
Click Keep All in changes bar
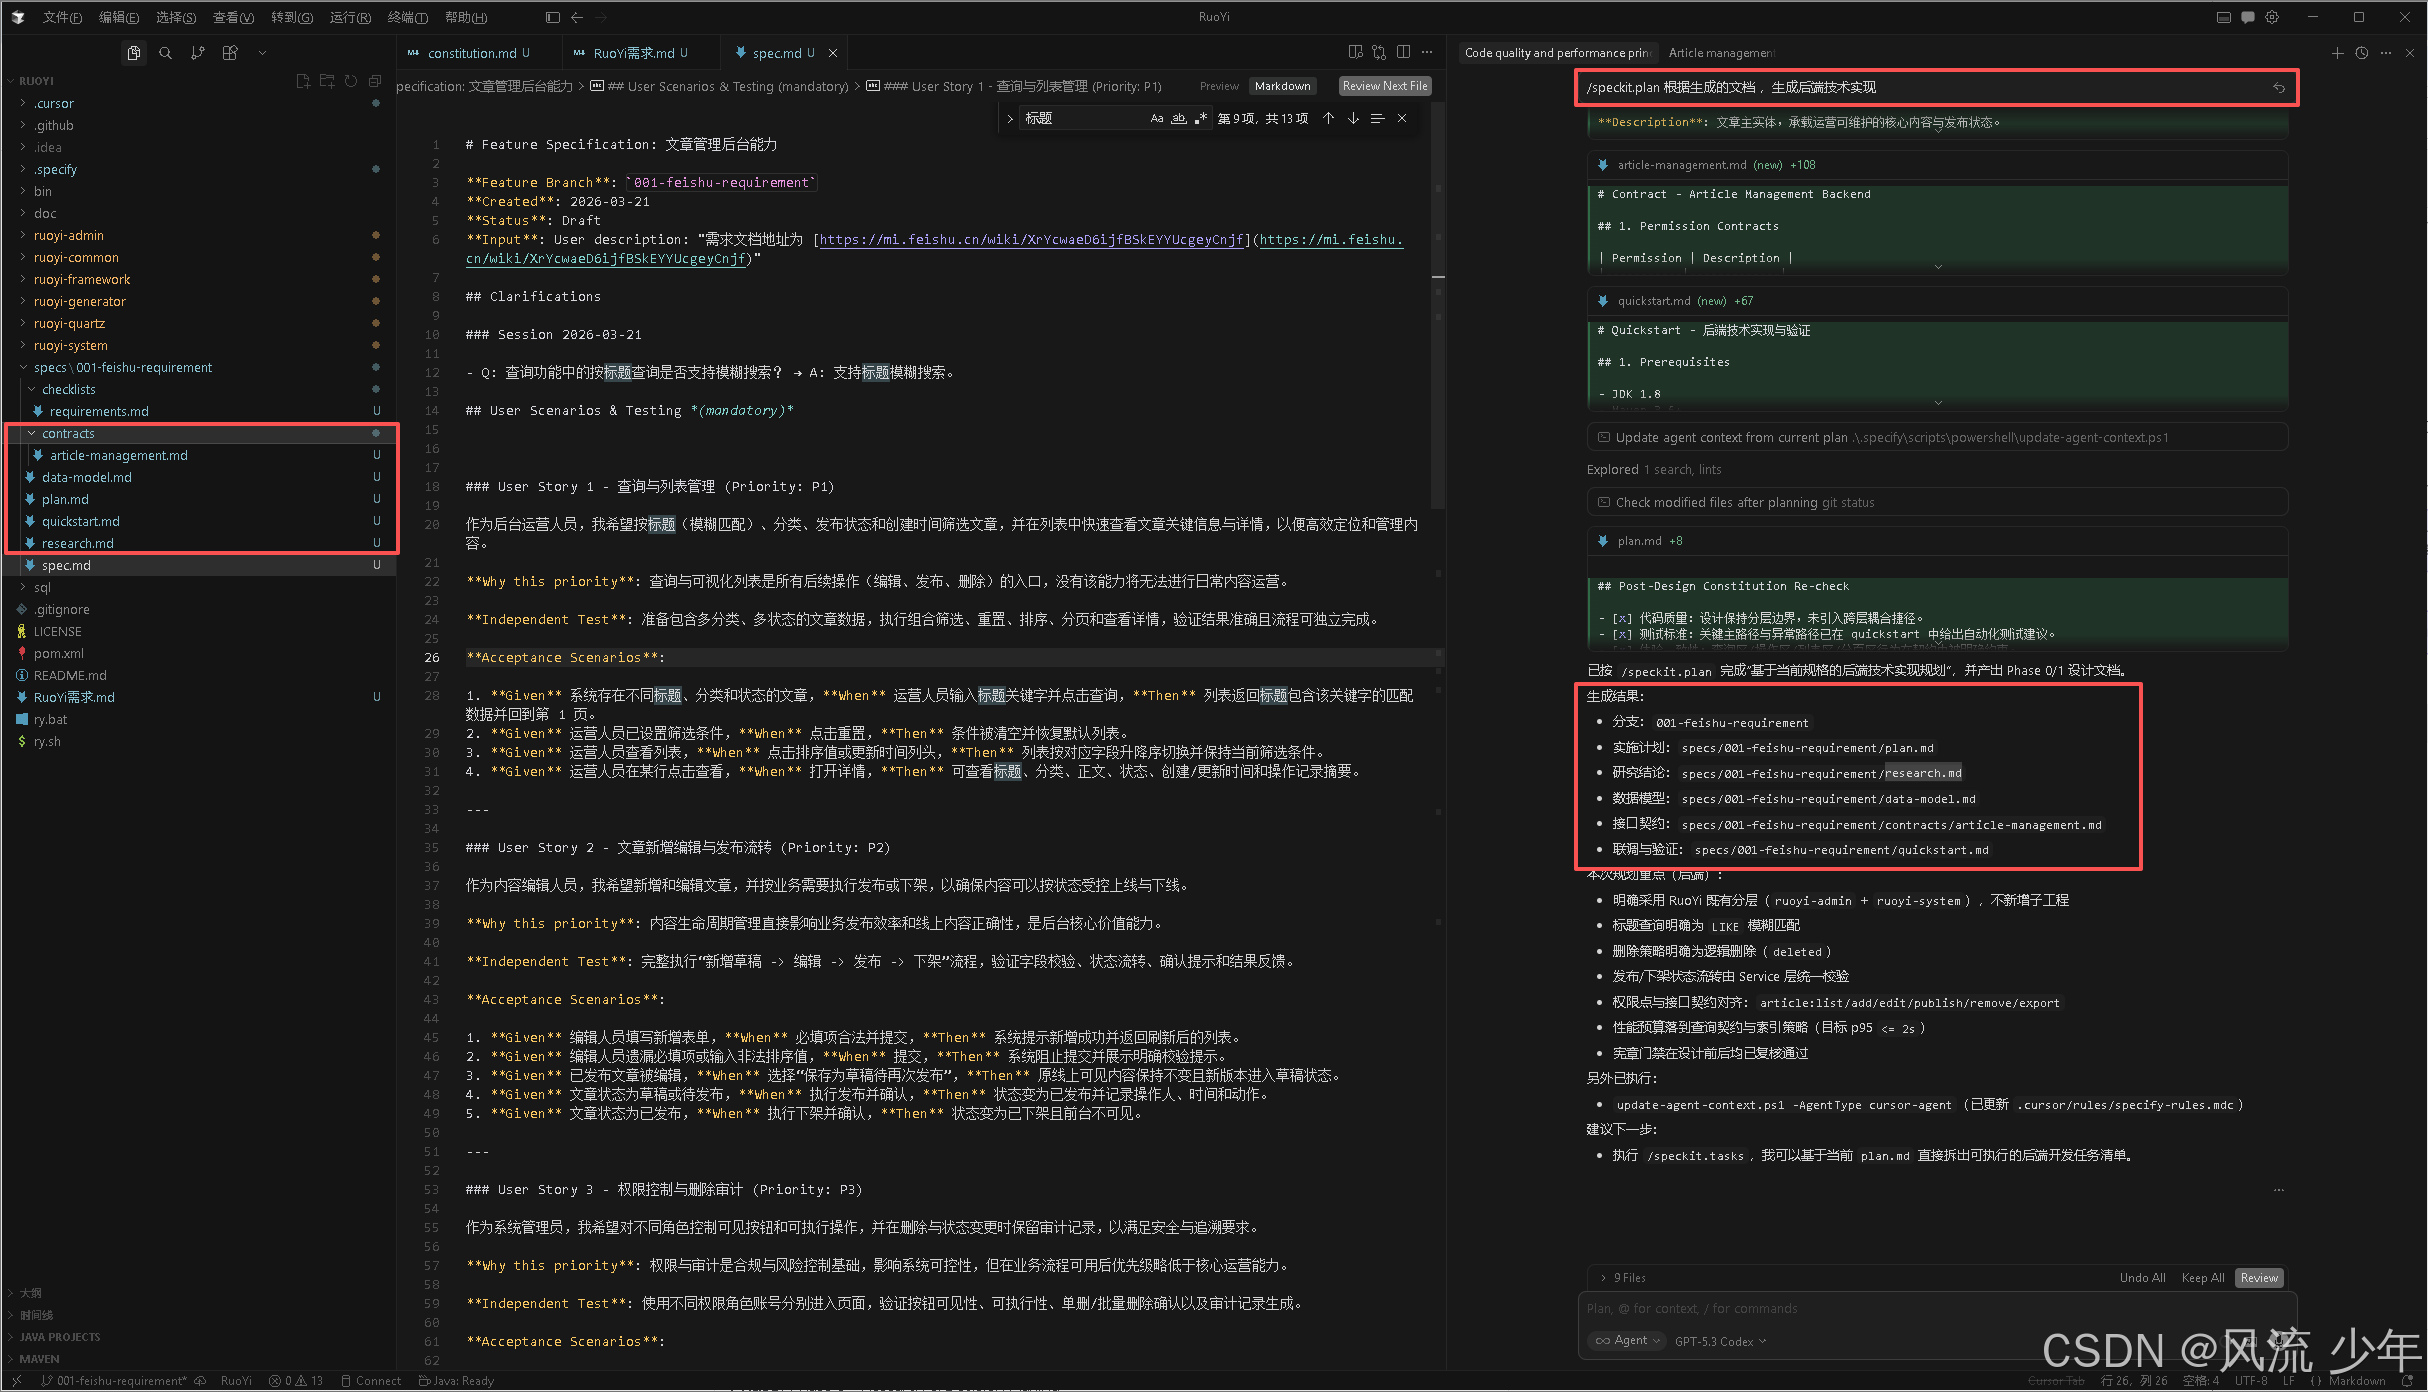coord(2202,1277)
